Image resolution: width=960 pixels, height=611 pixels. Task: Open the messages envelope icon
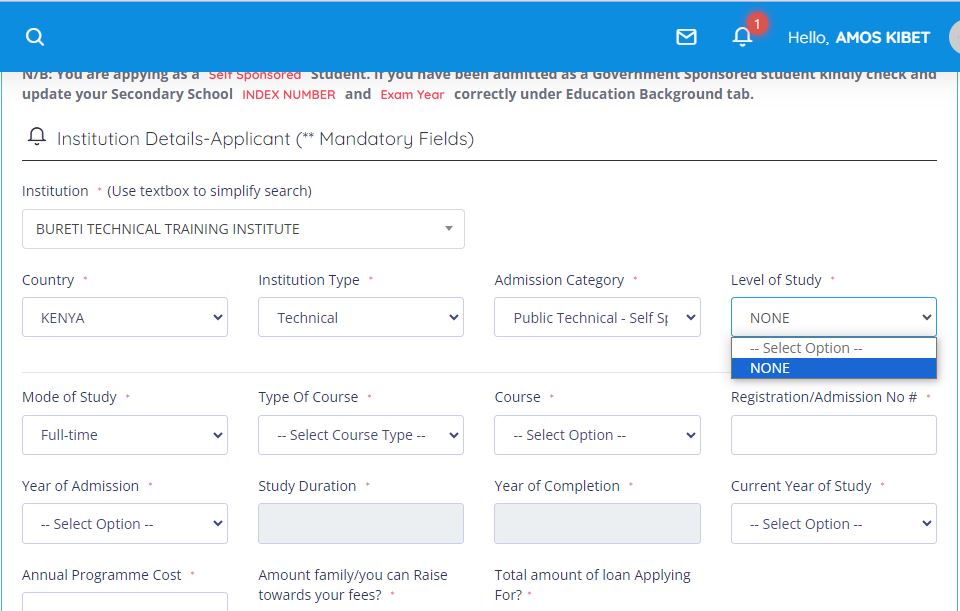[686, 37]
